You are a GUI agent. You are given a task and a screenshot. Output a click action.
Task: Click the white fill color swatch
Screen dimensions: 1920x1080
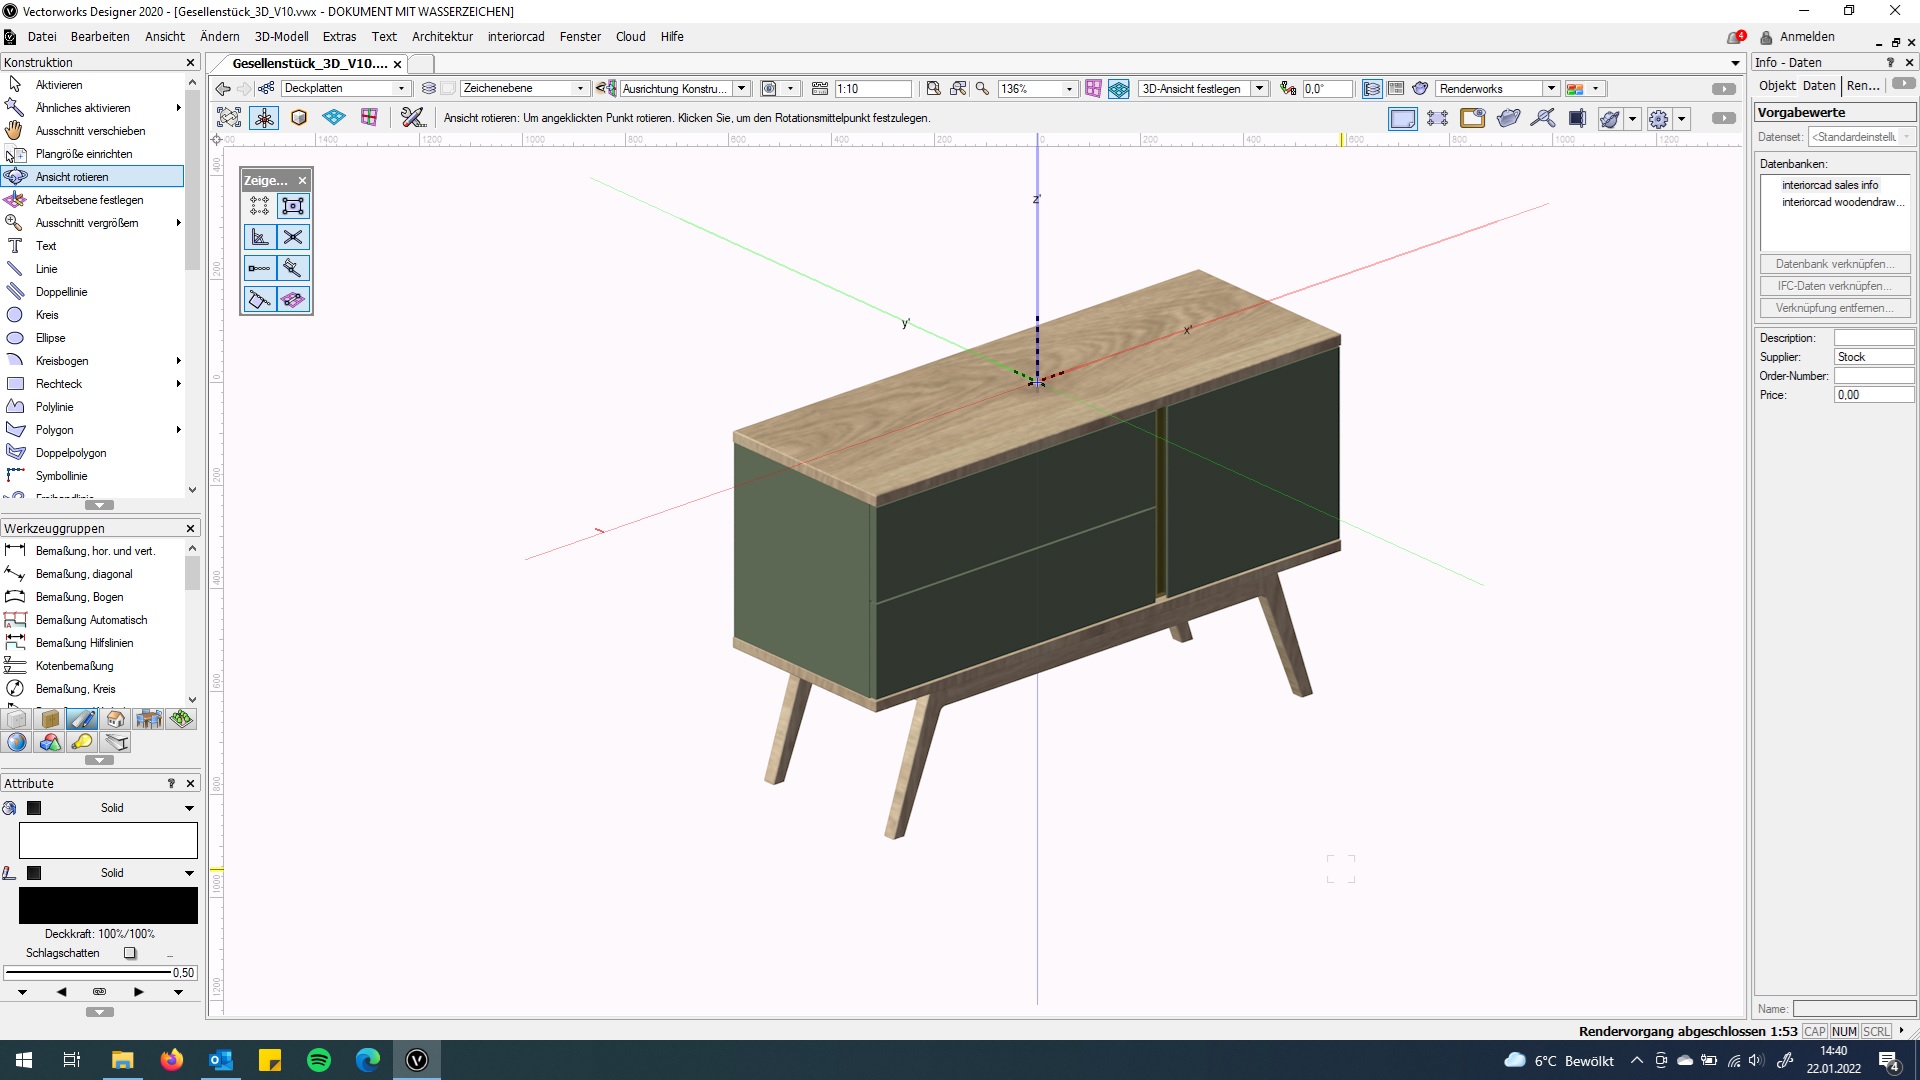(108, 840)
